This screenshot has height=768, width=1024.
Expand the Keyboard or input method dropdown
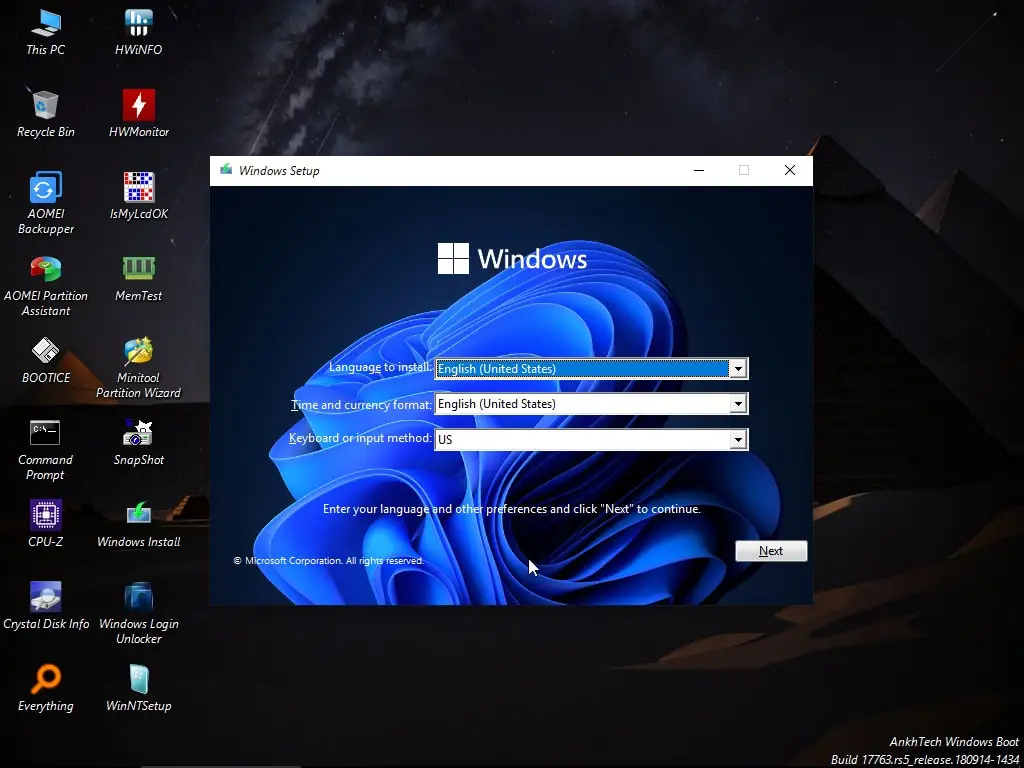[x=738, y=439]
